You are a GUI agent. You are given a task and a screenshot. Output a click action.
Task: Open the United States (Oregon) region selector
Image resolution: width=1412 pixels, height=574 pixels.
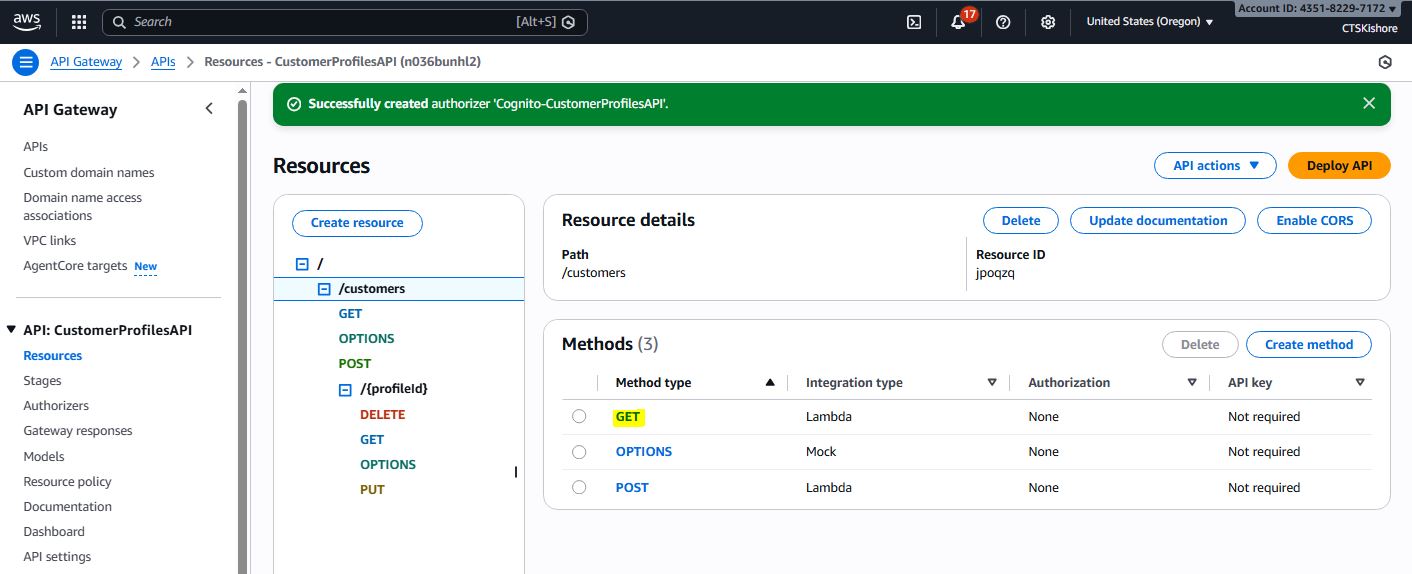pyautogui.click(x=1149, y=22)
